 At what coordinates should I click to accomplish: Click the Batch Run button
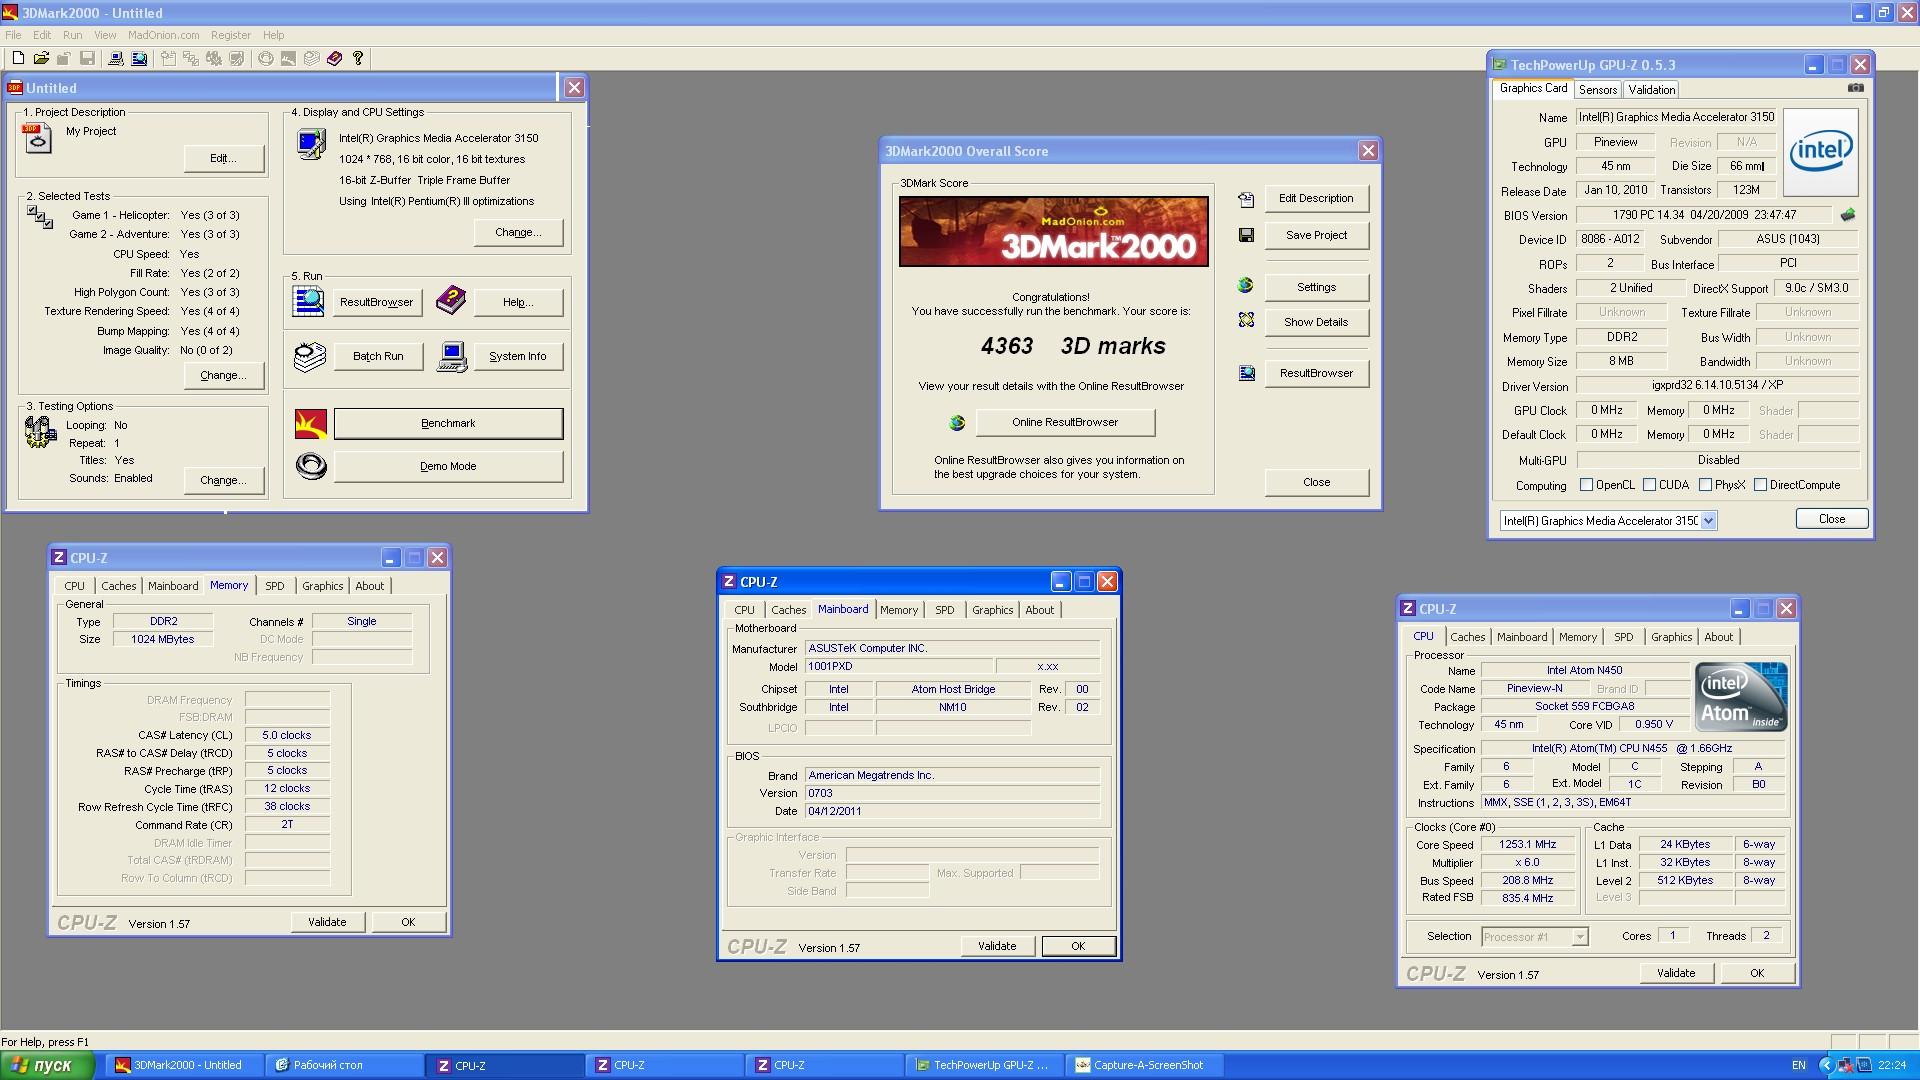tap(378, 357)
